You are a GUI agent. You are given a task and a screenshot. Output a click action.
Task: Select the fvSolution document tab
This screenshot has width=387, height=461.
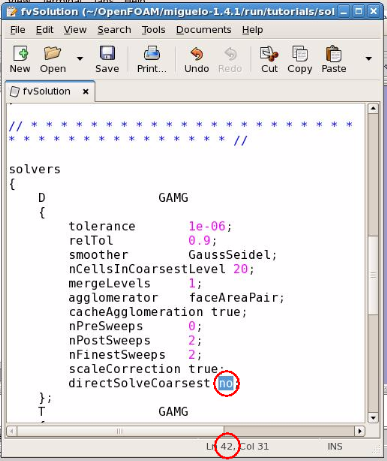[46, 91]
